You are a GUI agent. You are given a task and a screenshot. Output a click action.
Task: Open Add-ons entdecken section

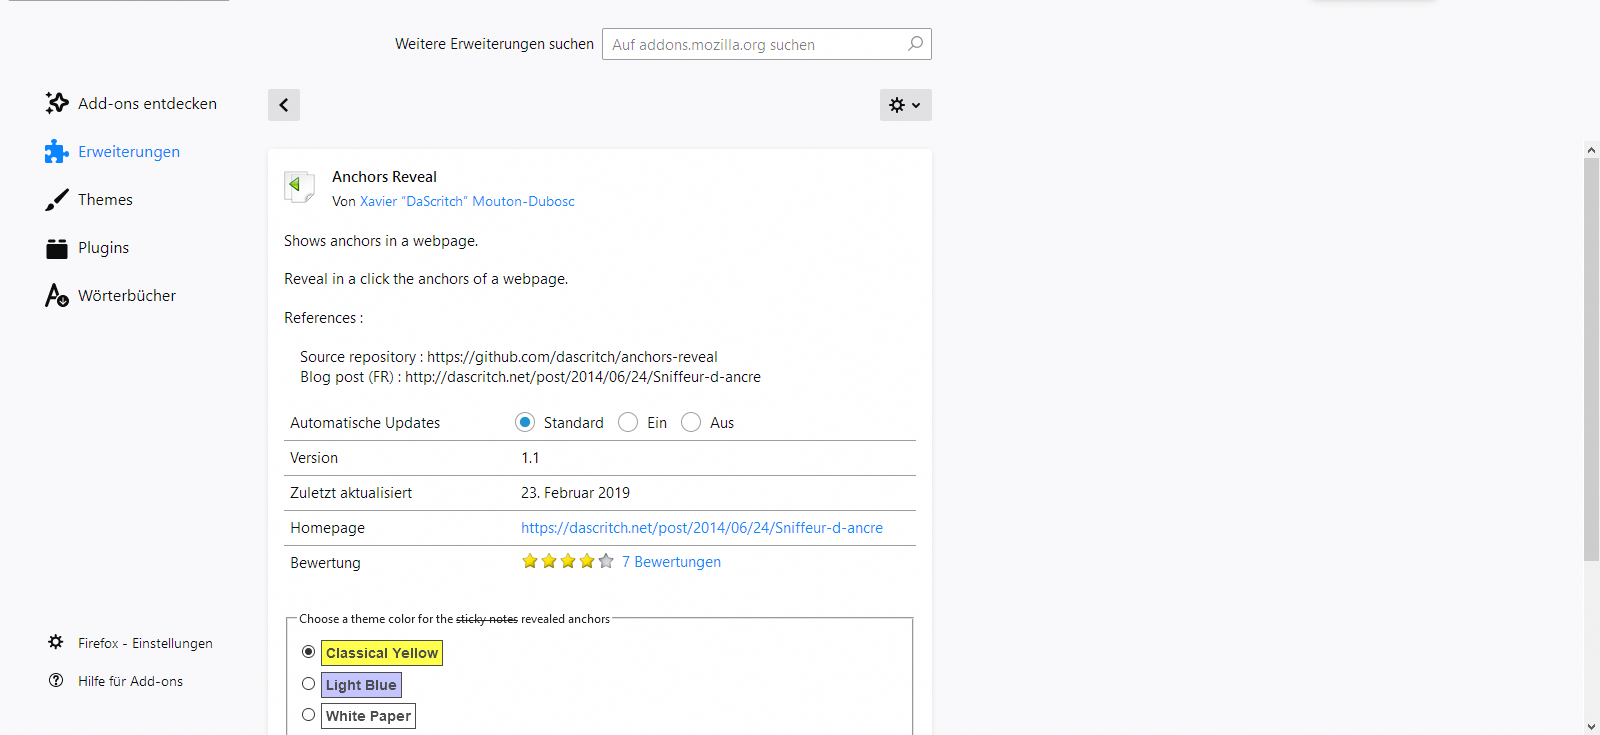(x=147, y=104)
